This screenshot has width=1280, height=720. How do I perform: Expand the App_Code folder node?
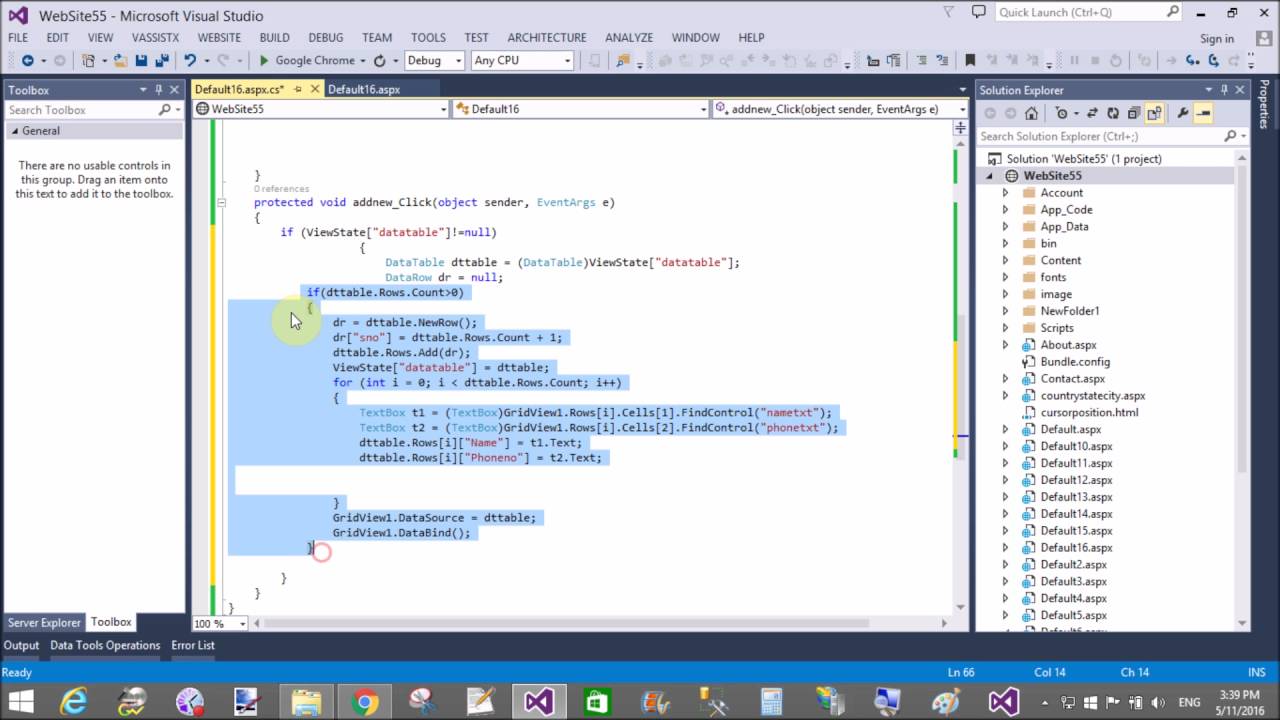(1005, 210)
